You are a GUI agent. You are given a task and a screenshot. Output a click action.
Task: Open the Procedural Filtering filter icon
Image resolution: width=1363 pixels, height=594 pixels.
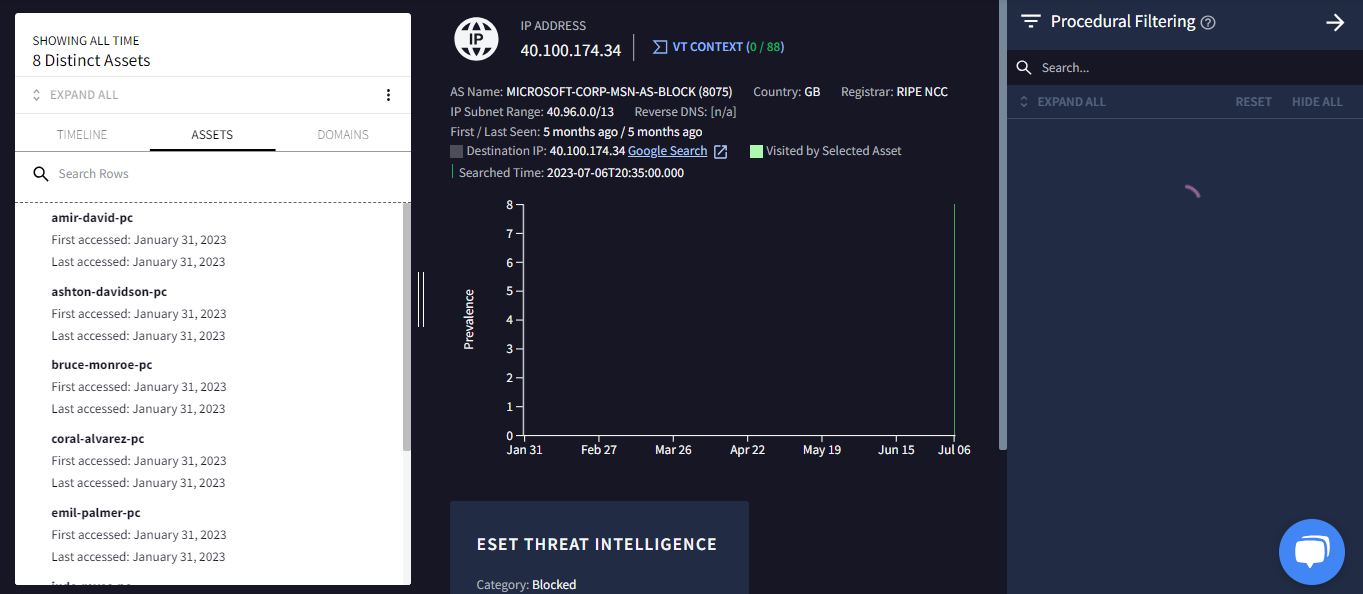coord(1030,21)
